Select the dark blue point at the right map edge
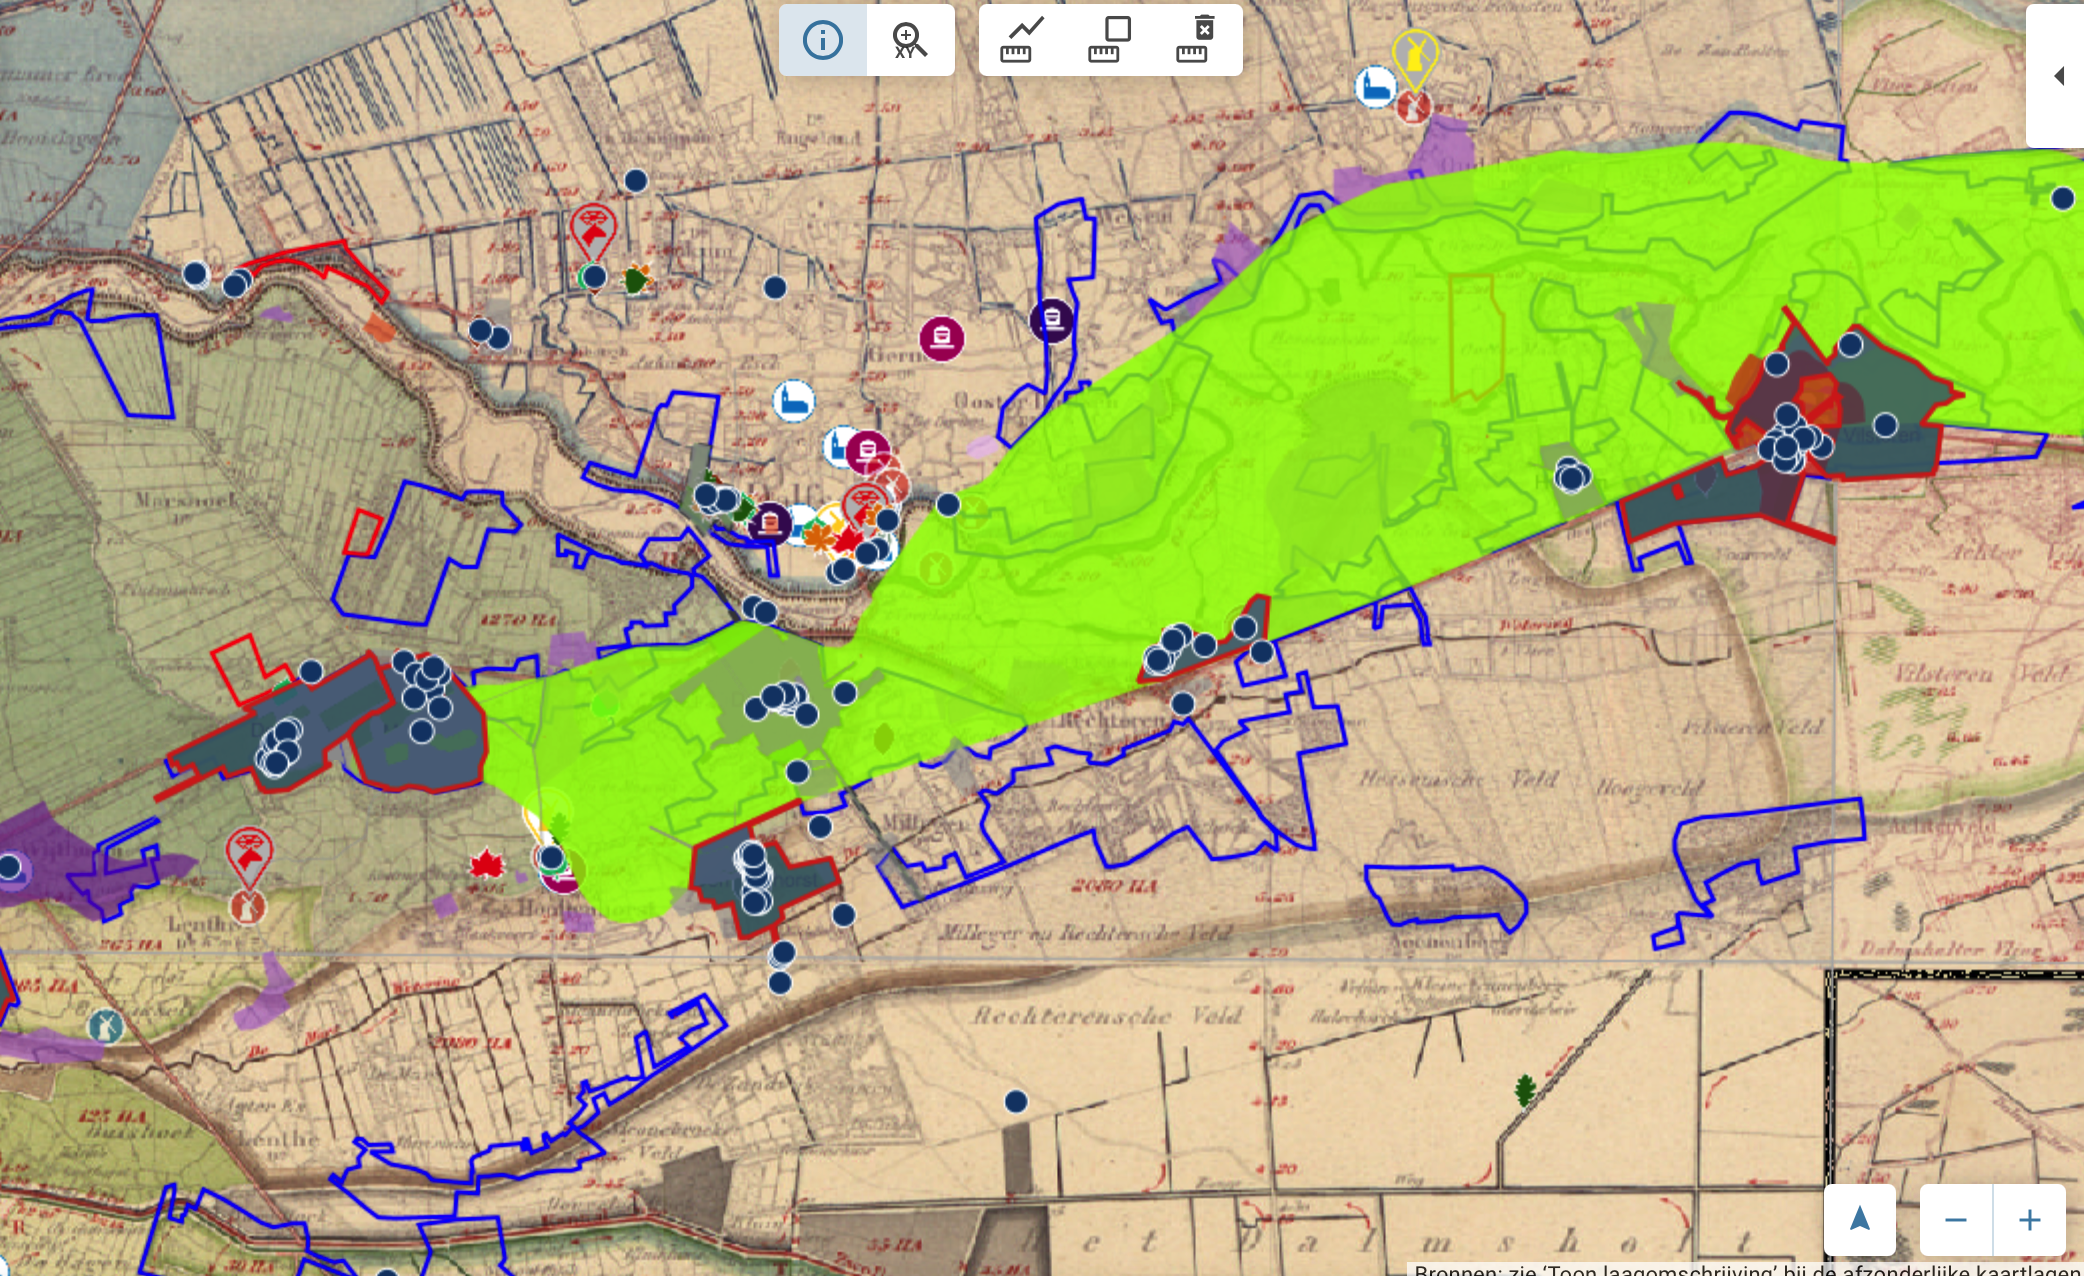 tap(2062, 198)
